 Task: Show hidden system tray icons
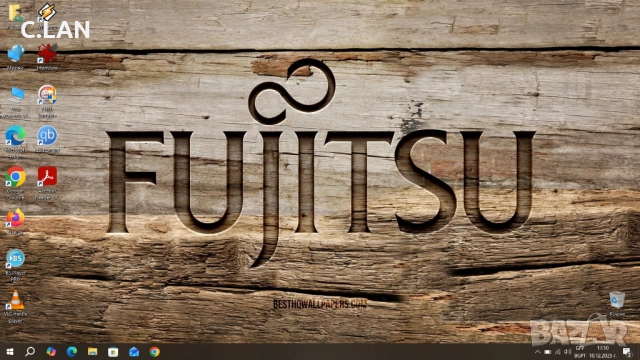point(538,352)
